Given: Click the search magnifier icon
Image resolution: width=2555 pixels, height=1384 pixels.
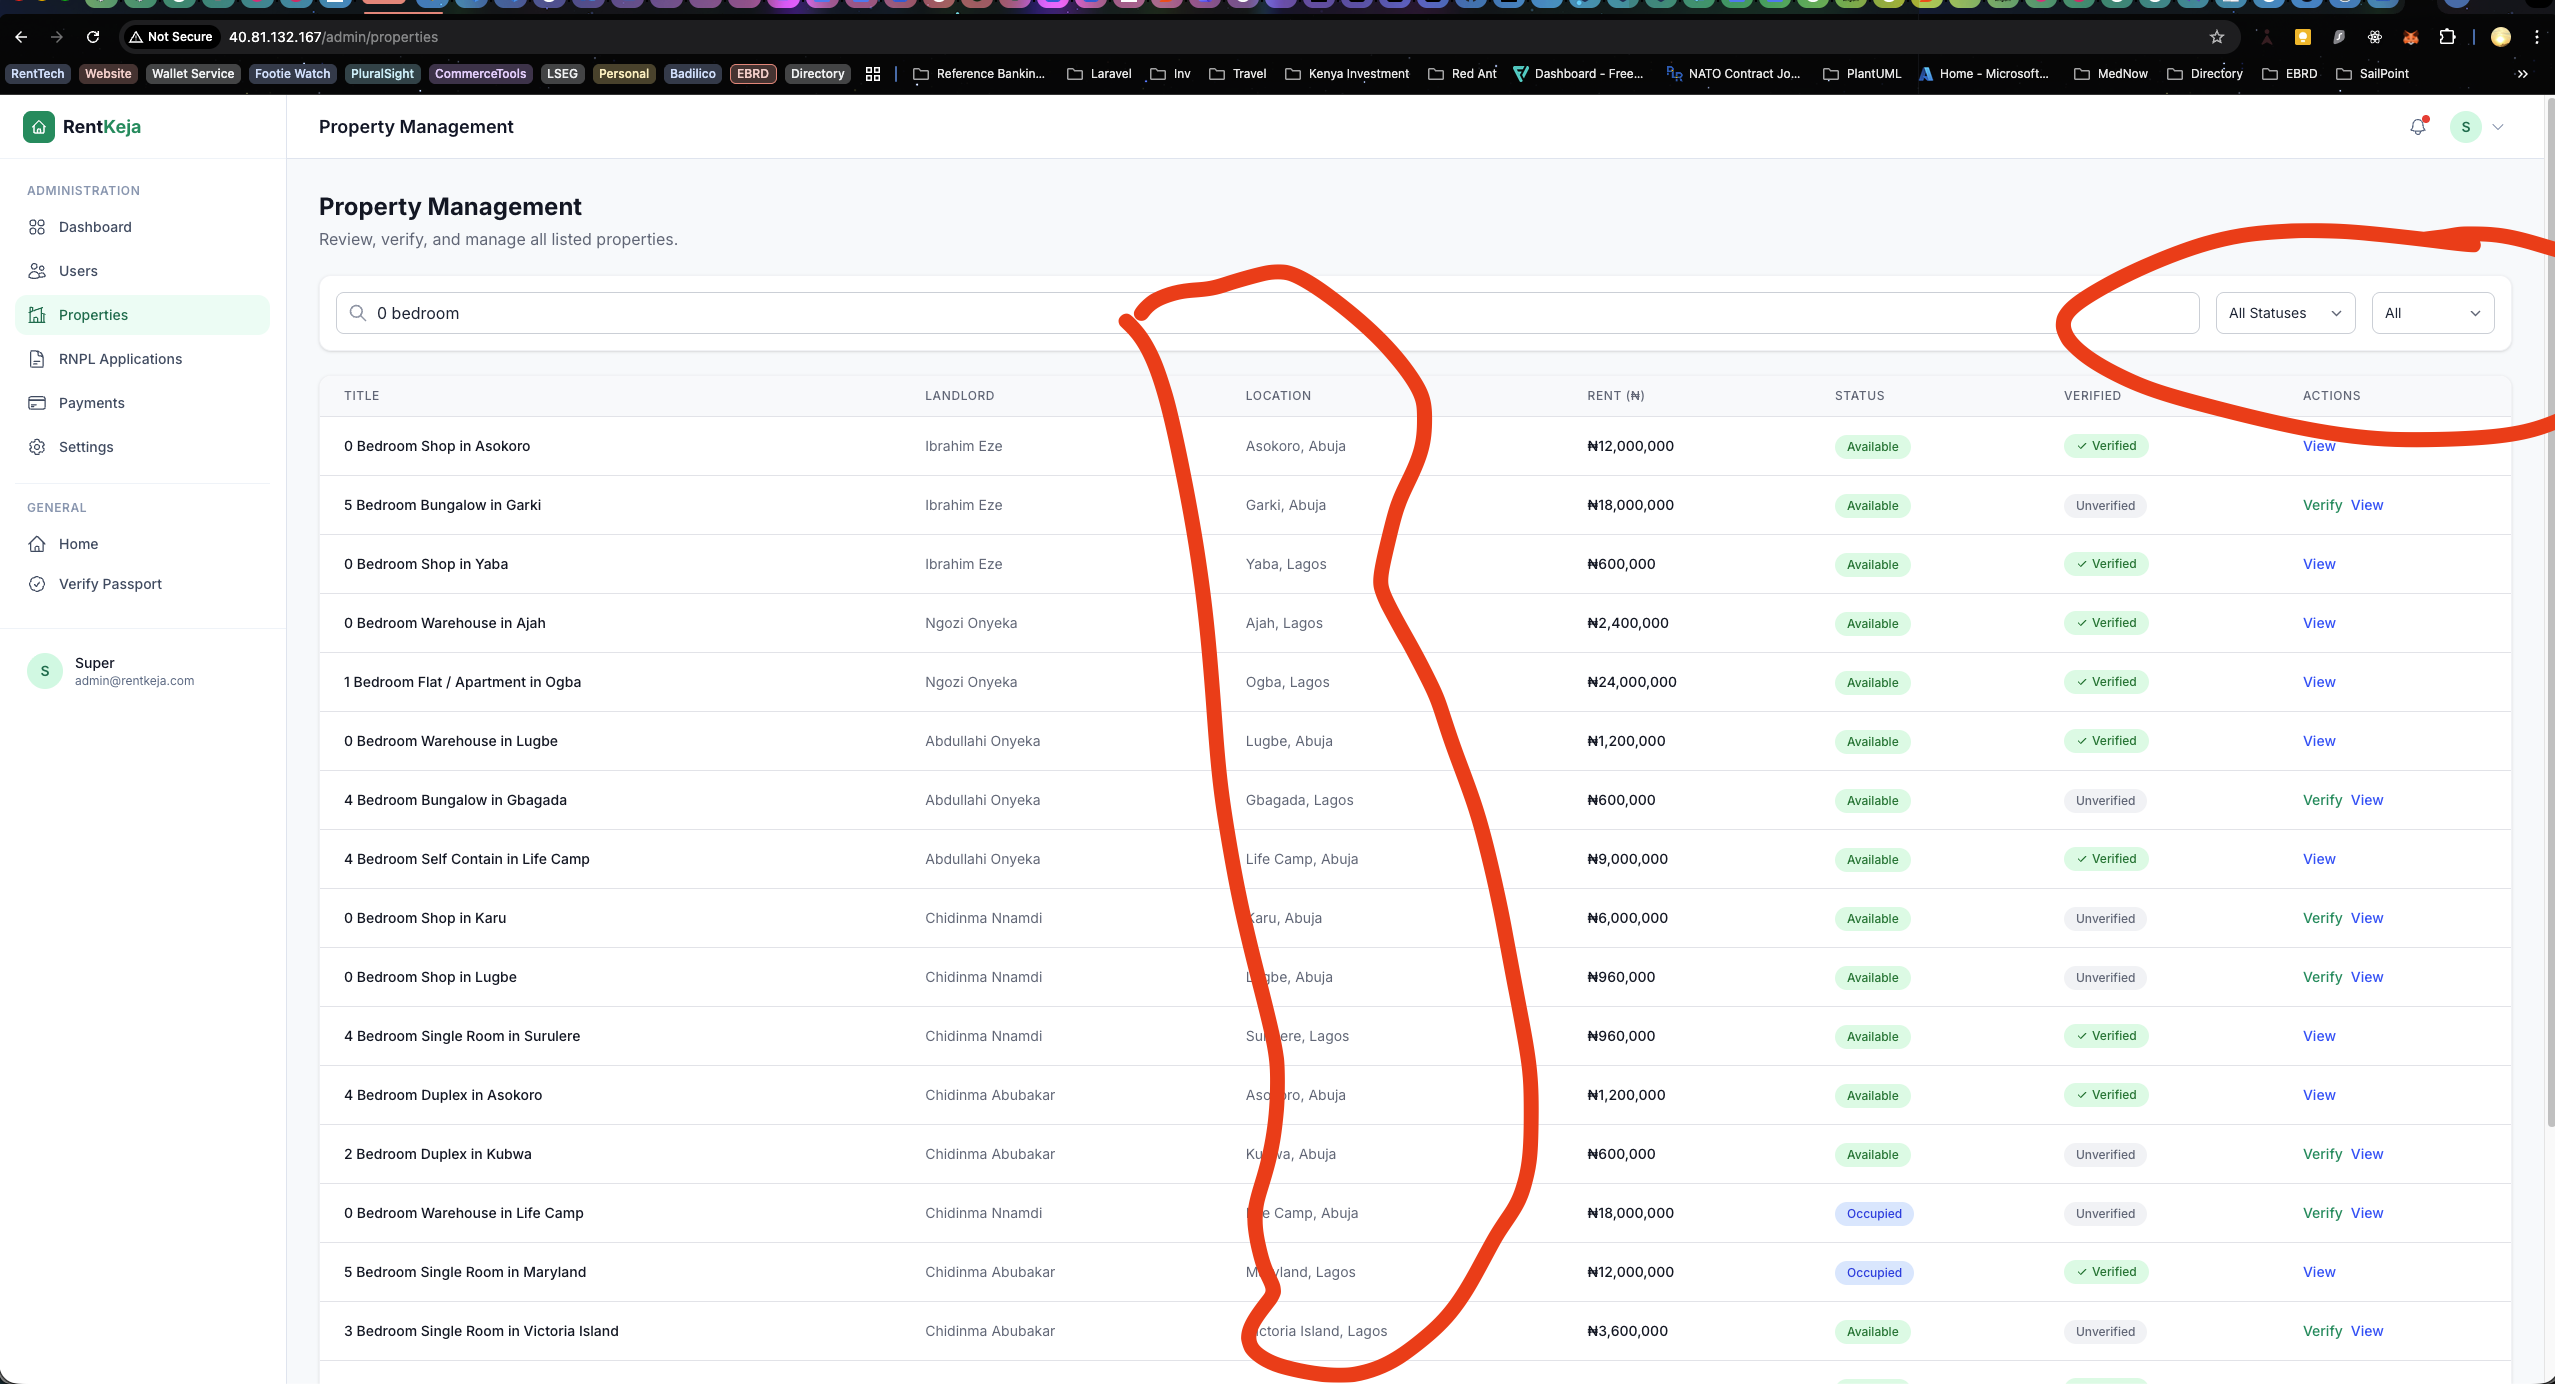Looking at the screenshot, I should [358, 313].
